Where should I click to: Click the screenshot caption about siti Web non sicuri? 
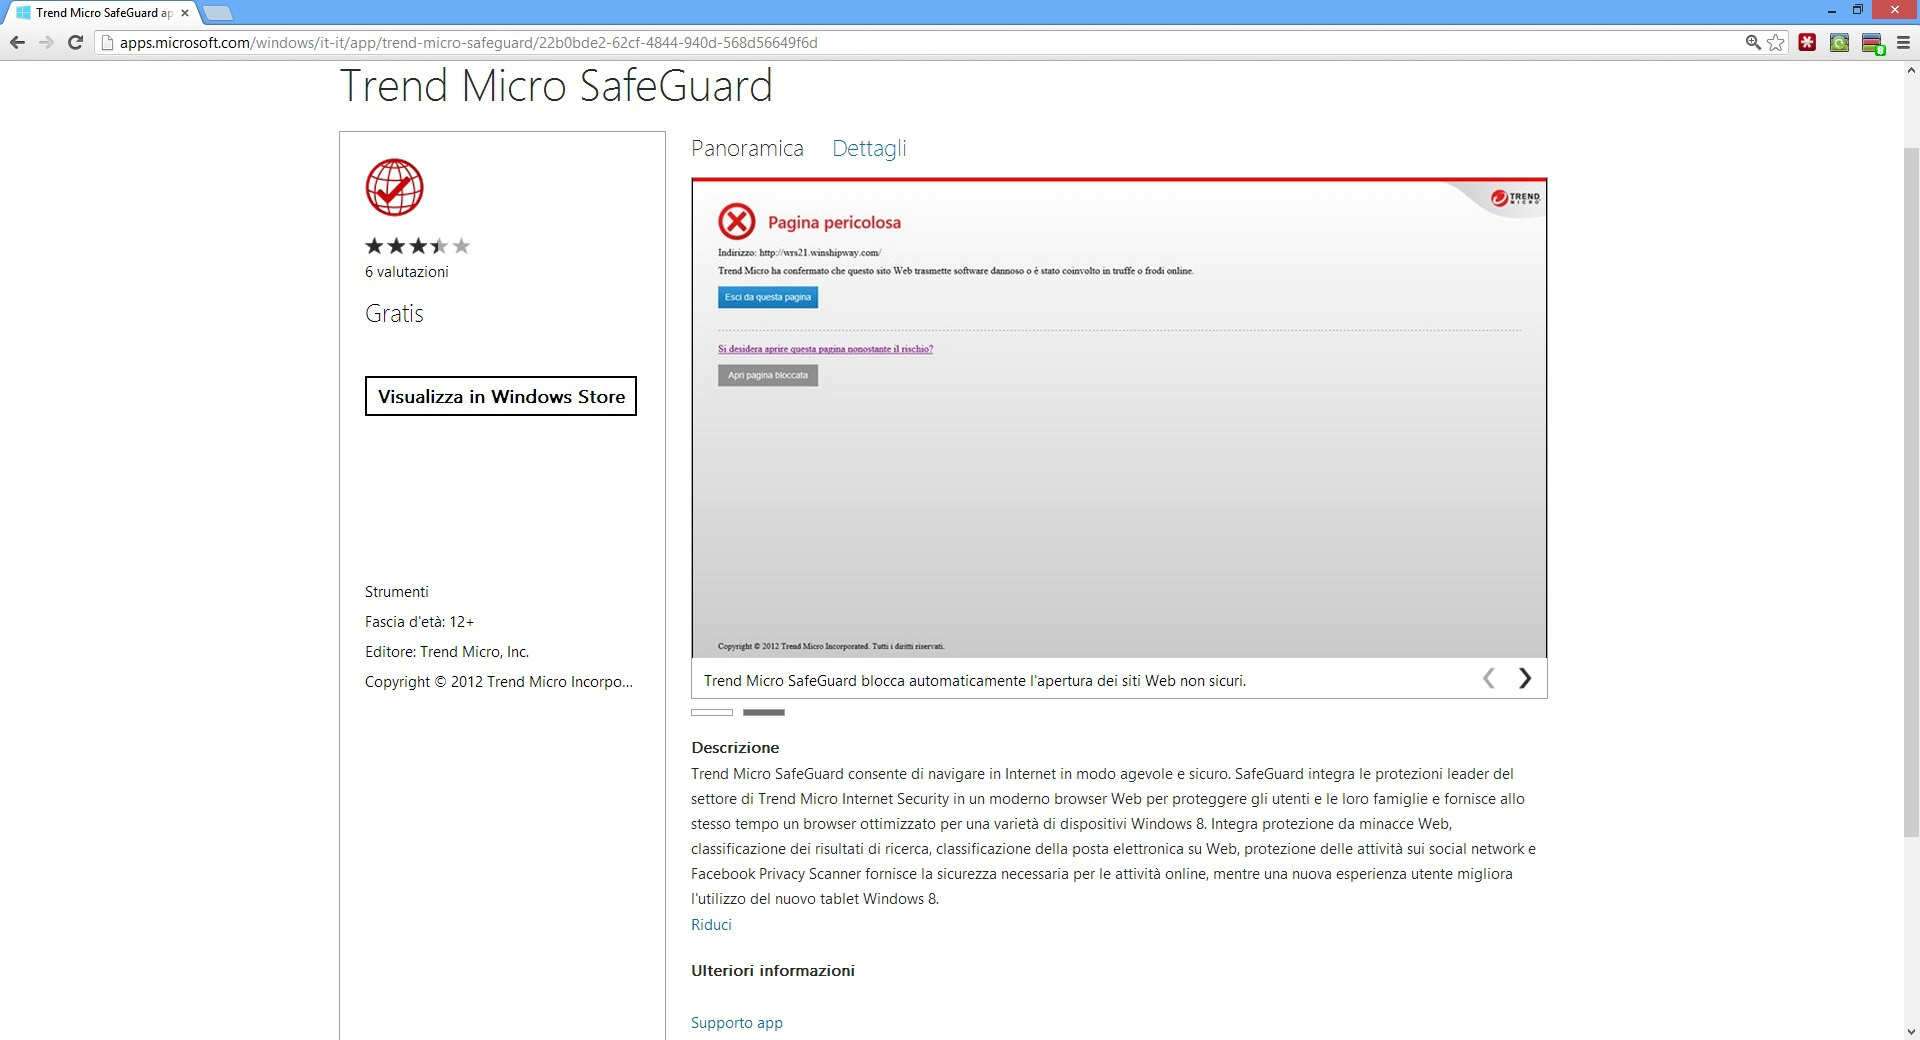[975, 681]
